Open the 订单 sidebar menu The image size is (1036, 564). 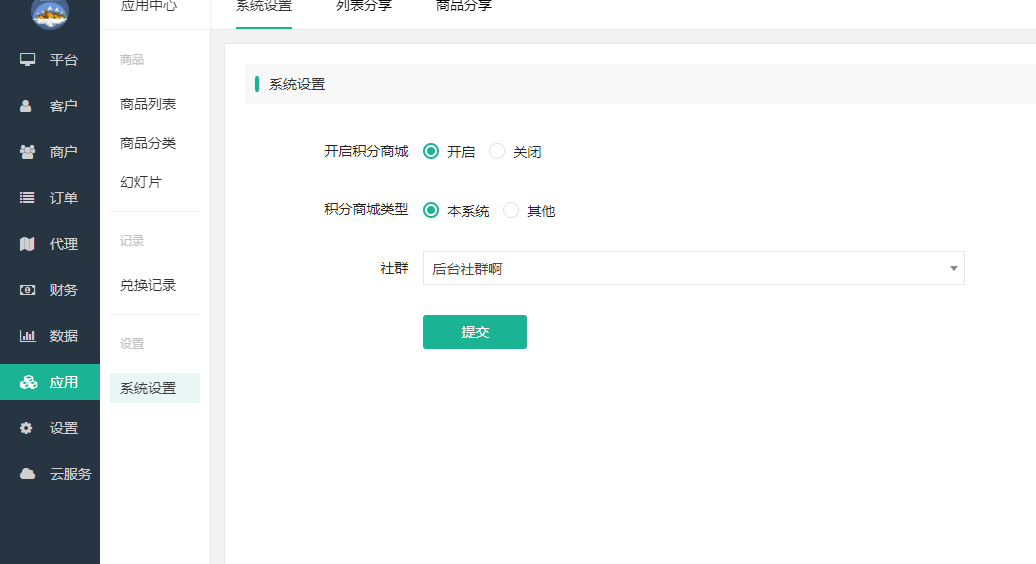pyautogui.click(x=50, y=197)
